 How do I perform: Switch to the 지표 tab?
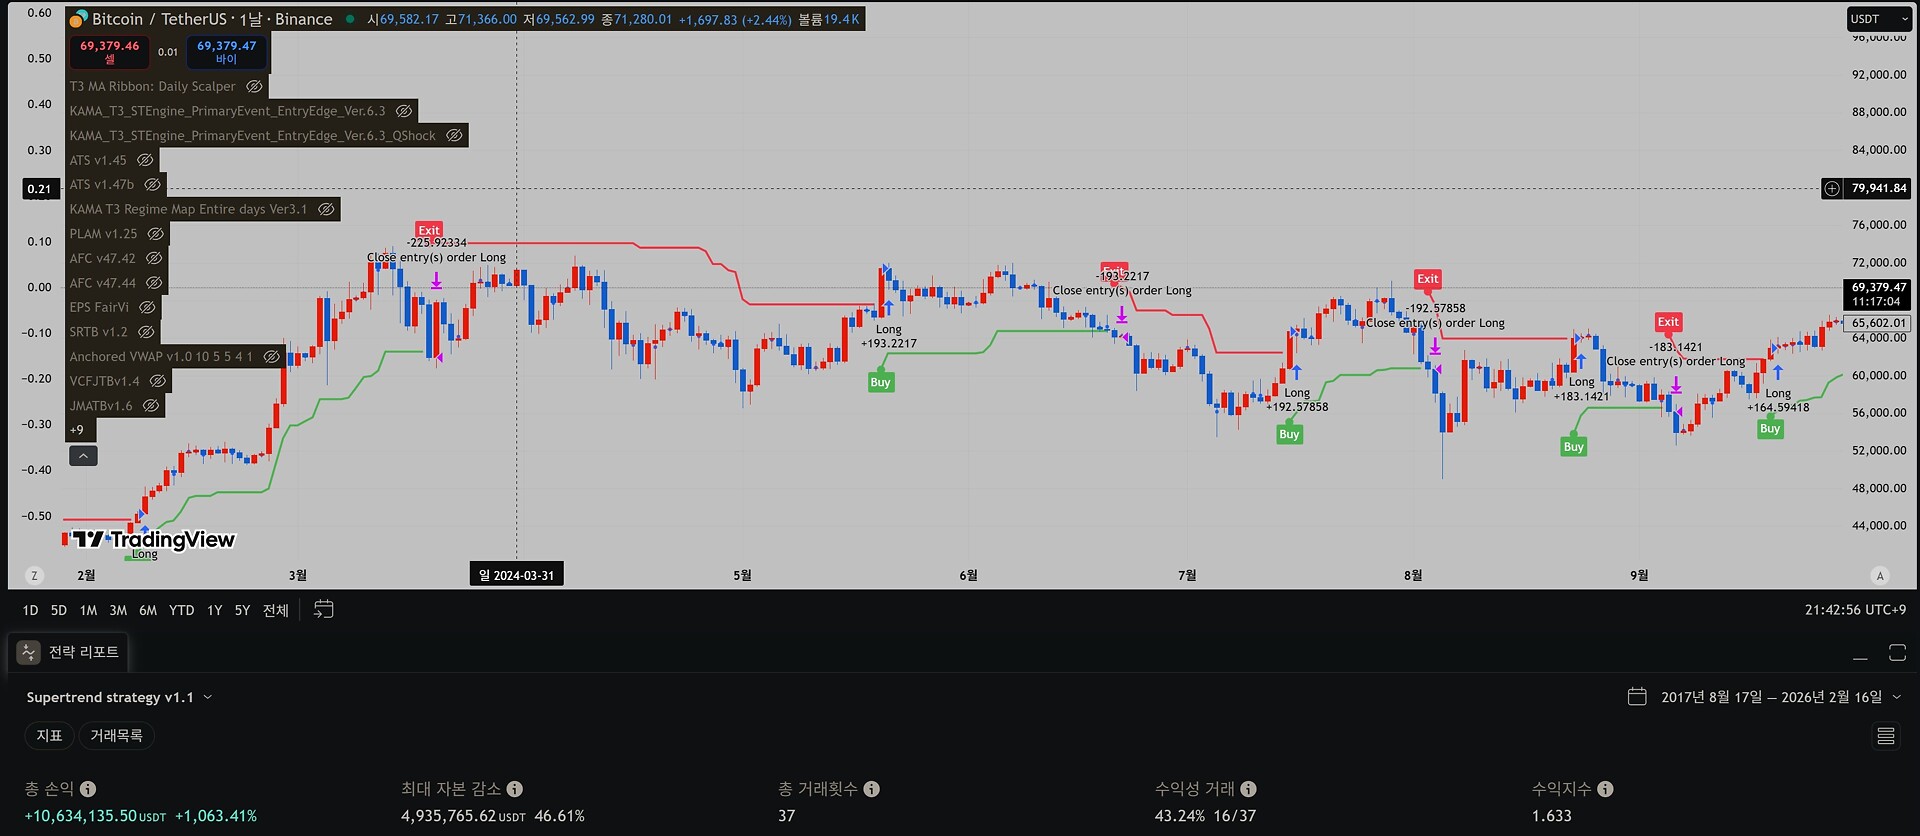point(49,736)
